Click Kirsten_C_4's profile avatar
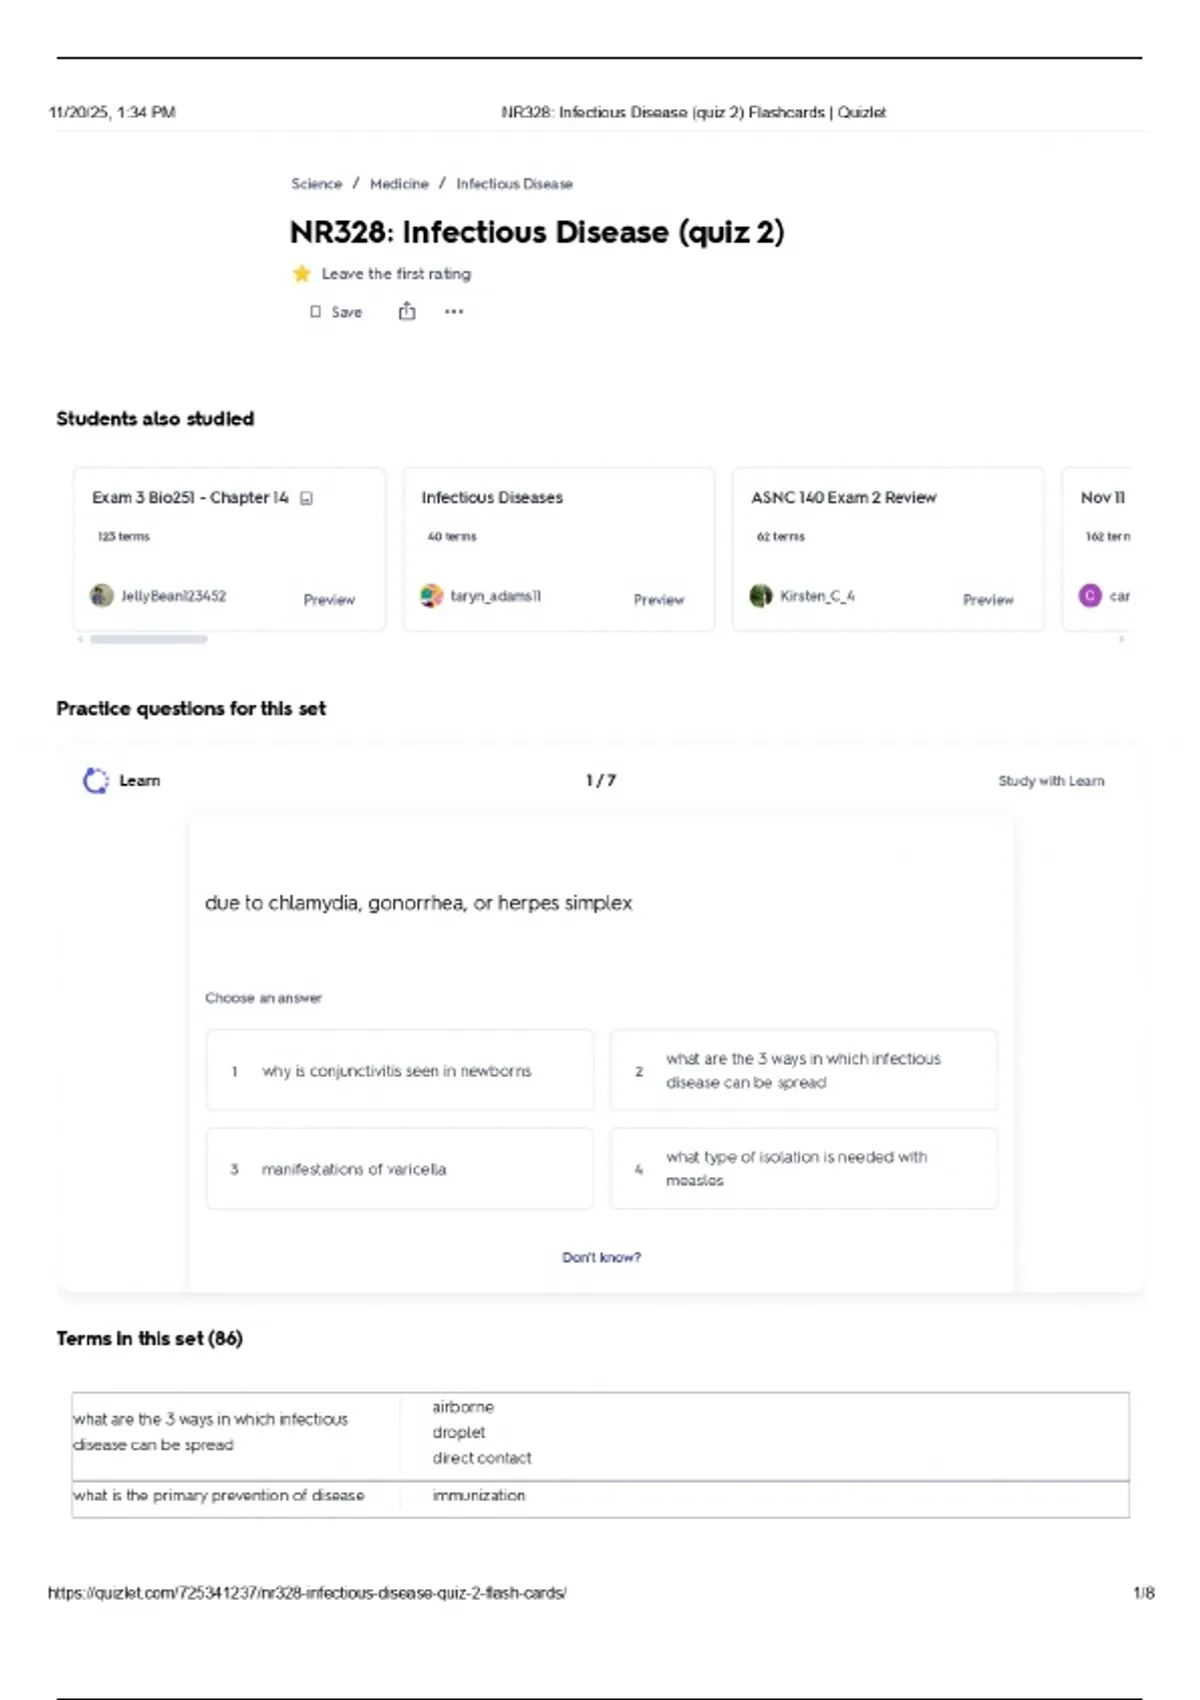This screenshot has height=1700, width=1200. click(x=761, y=596)
